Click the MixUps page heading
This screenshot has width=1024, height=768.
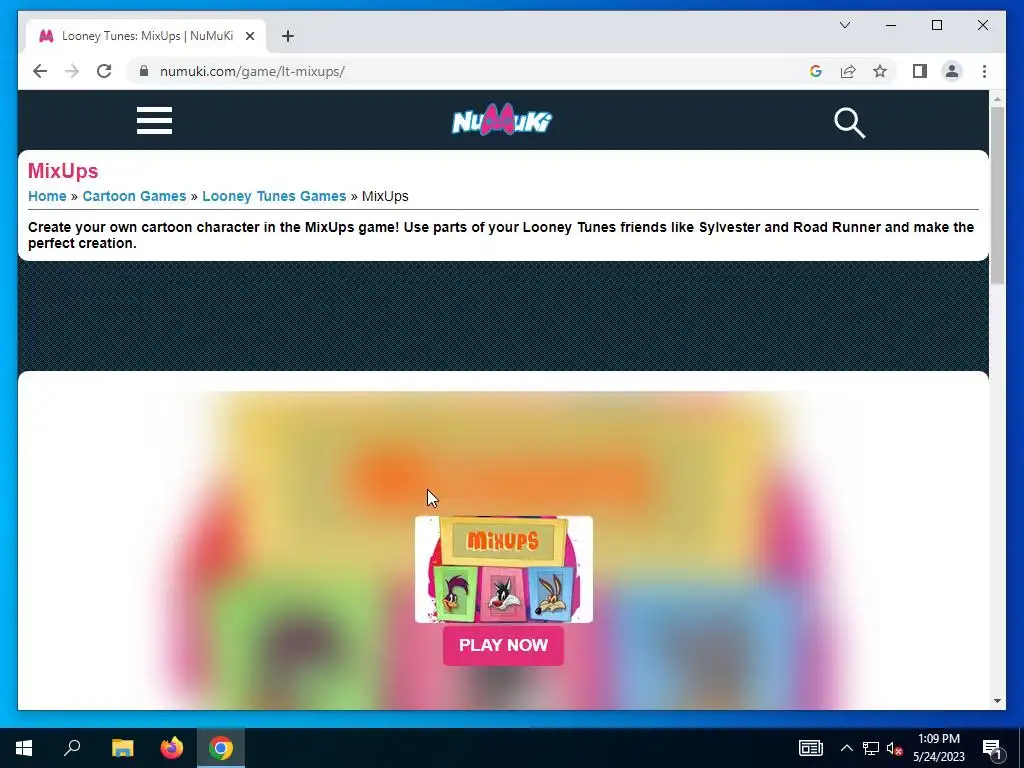[x=63, y=171]
